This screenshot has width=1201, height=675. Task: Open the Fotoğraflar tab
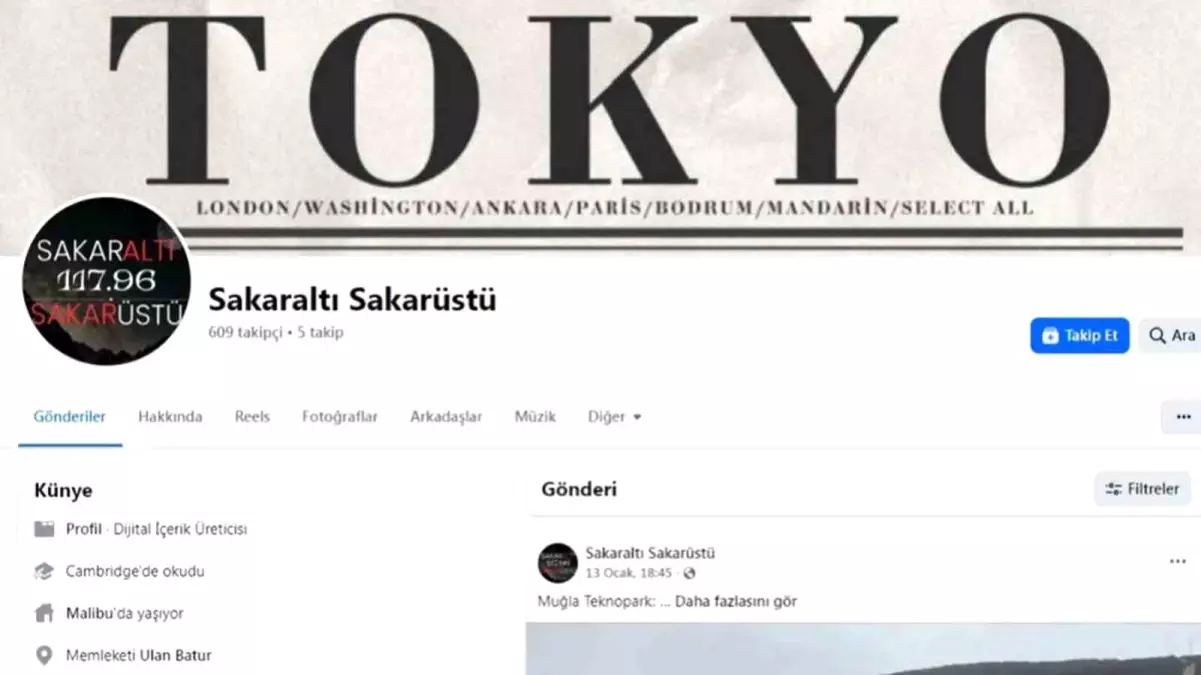pyautogui.click(x=340, y=417)
